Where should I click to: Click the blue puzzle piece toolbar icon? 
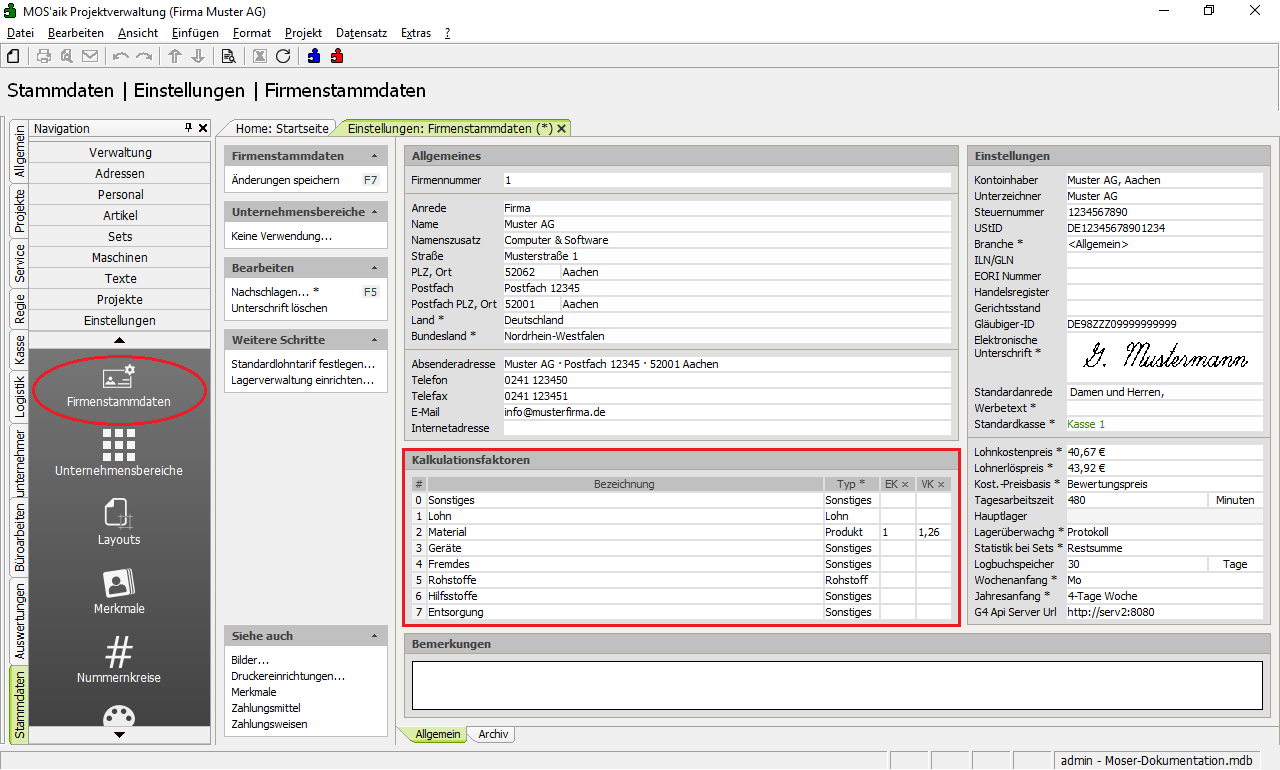[314, 56]
